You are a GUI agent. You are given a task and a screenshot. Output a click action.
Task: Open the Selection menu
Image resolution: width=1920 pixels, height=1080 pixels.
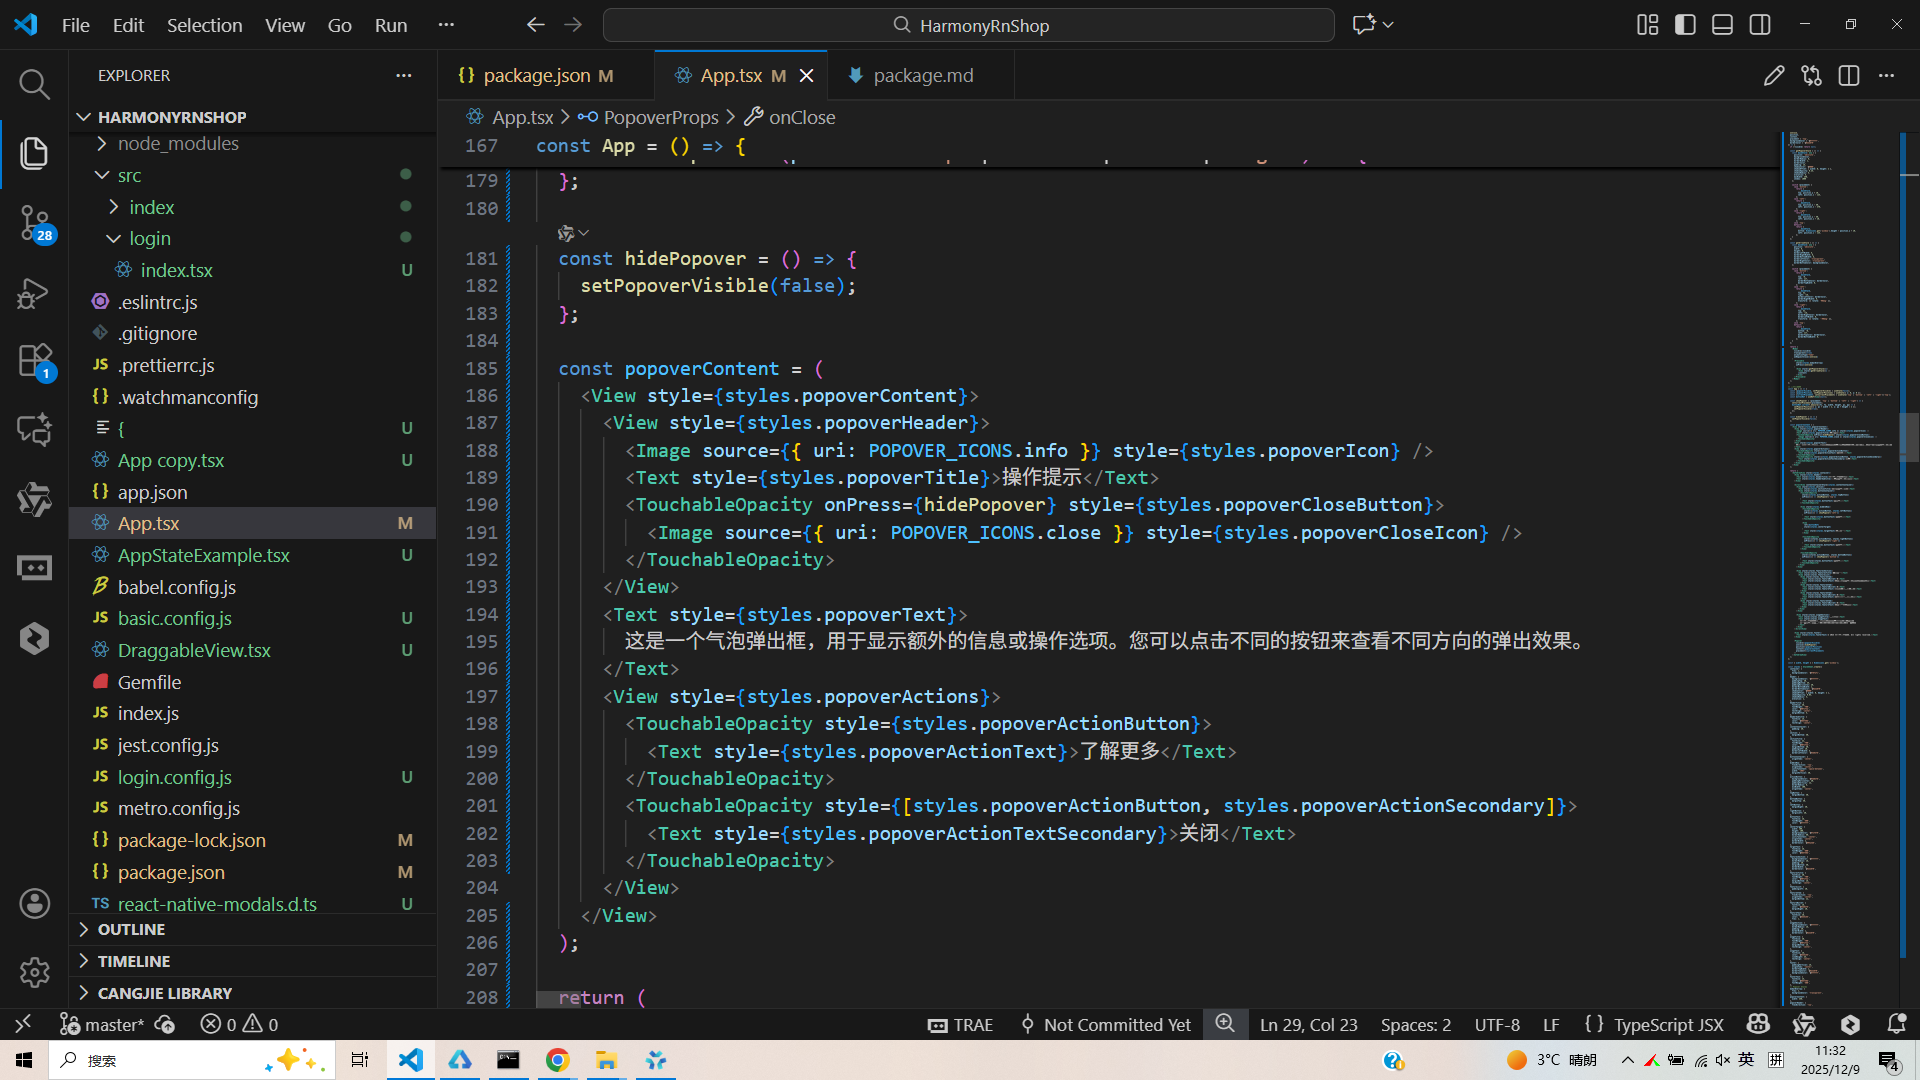[x=204, y=25]
